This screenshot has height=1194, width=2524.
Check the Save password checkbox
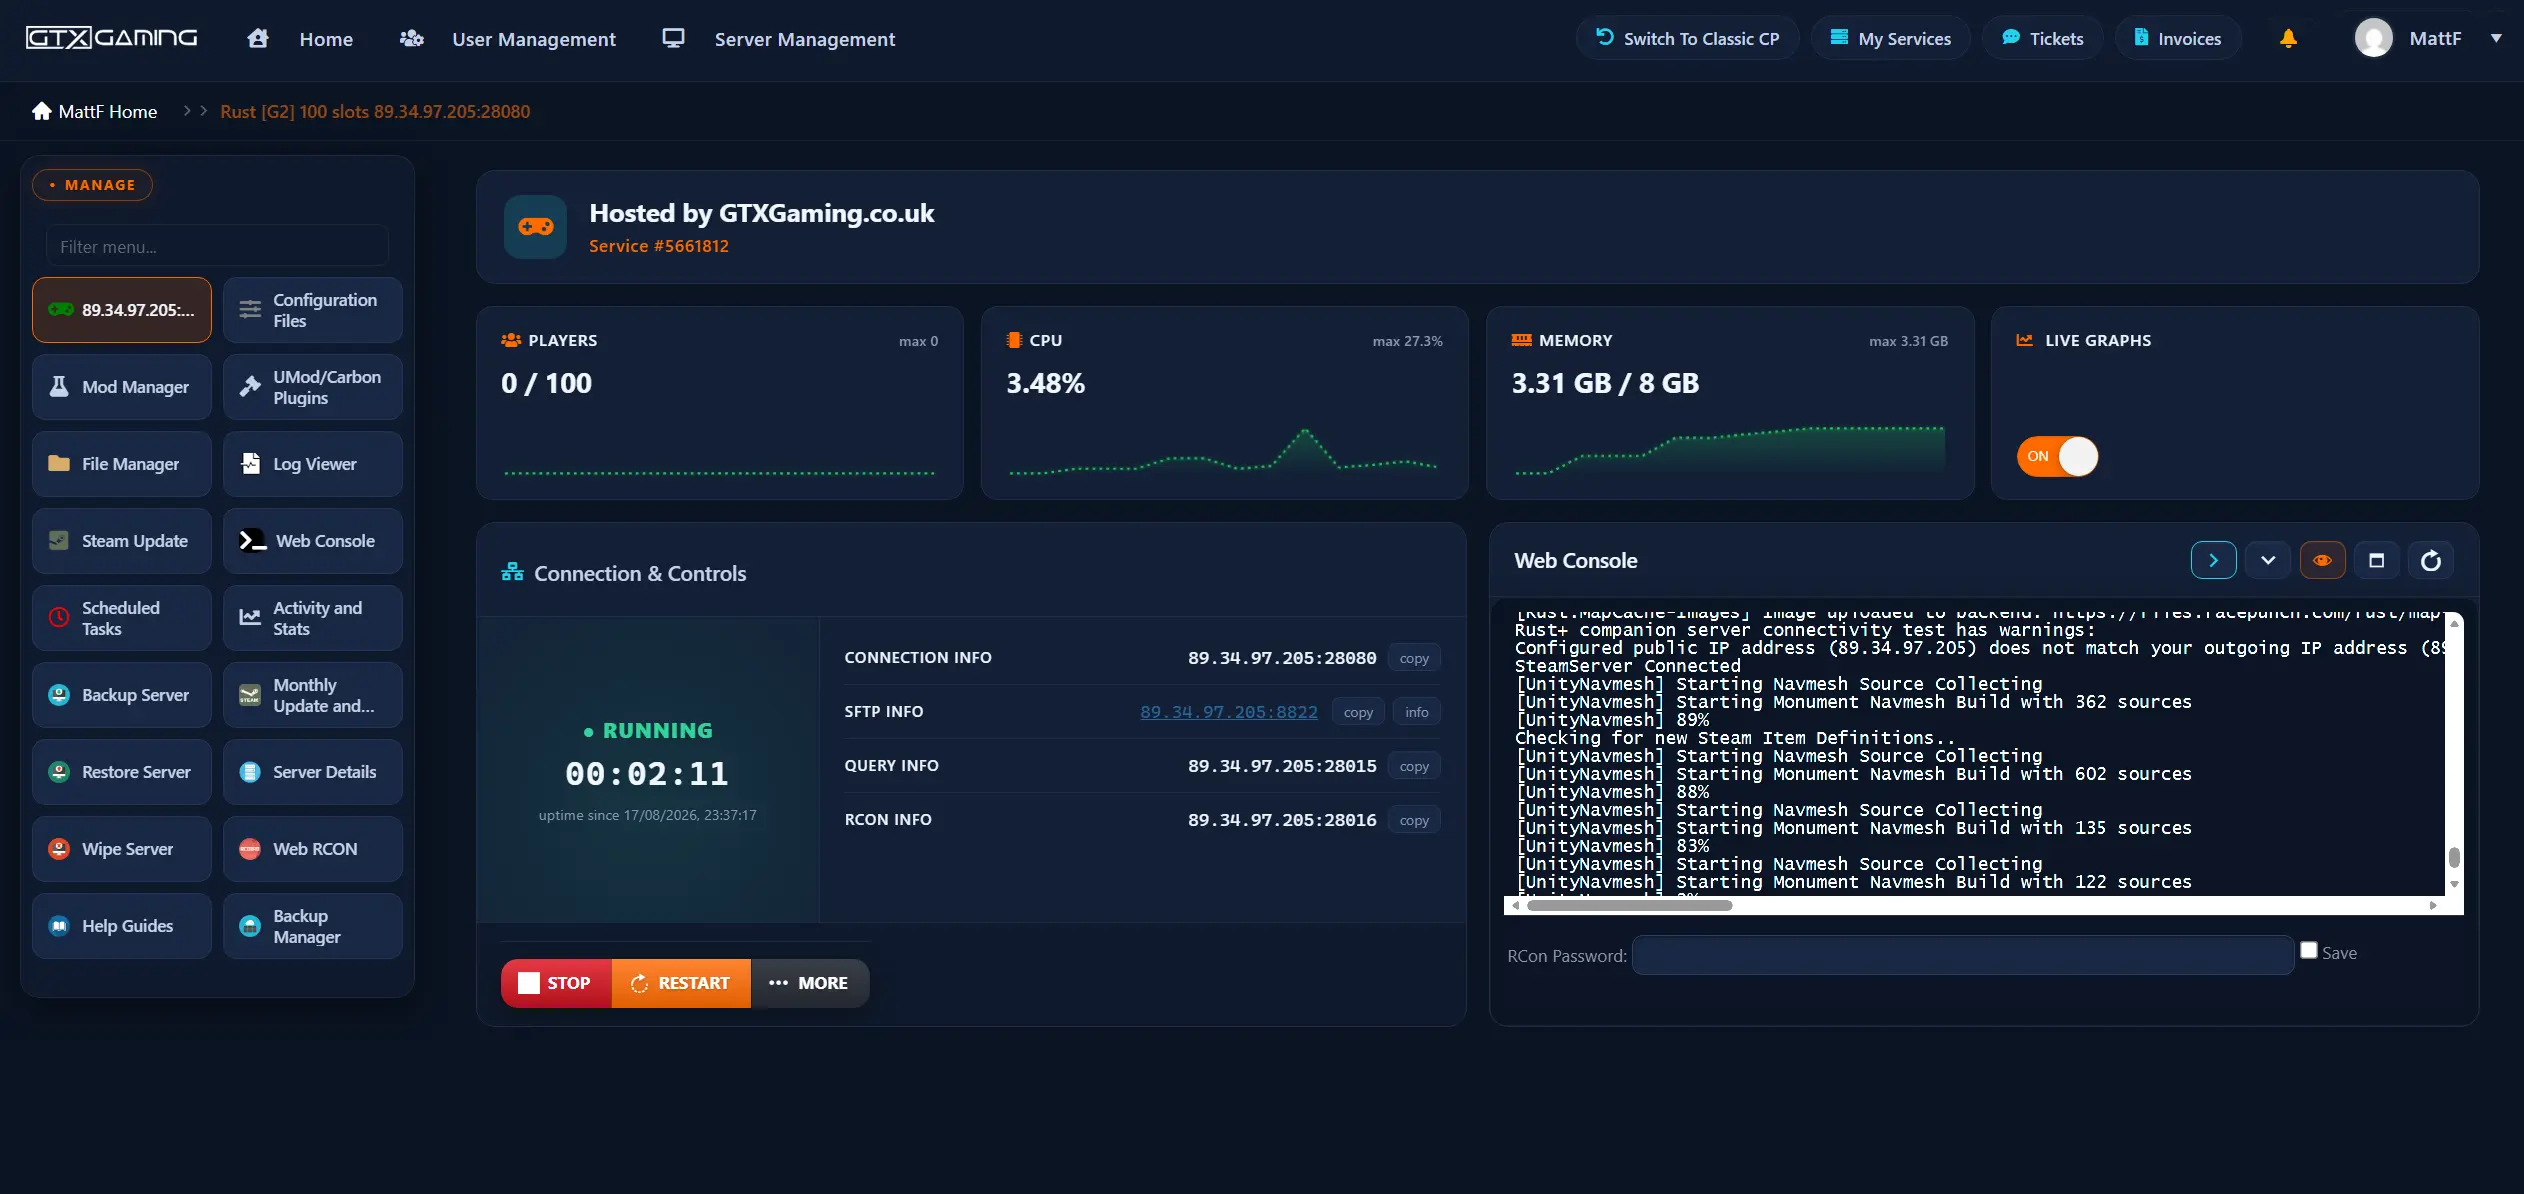pos(2308,950)
